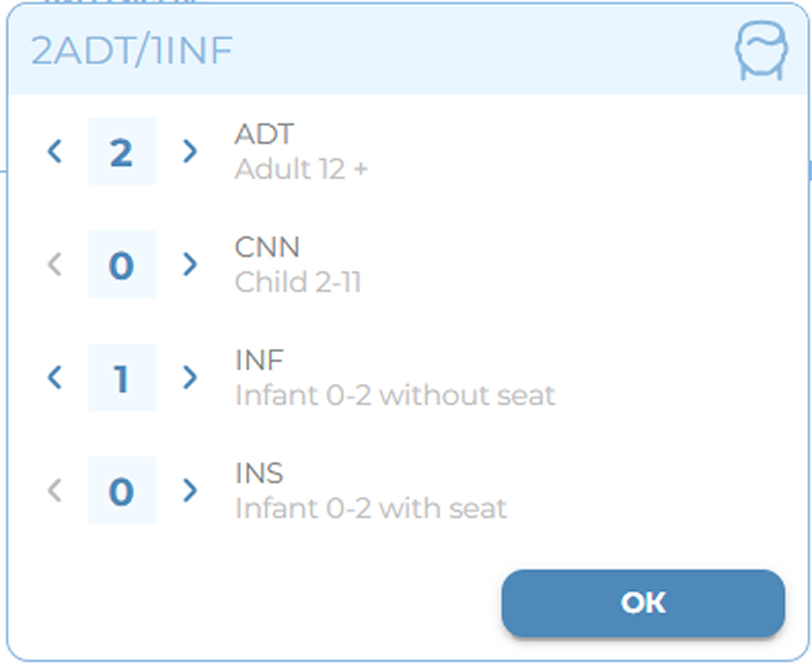Decrease the ADT adult count
This screenshot has height=666, width=812.
(x=55, y=152)
